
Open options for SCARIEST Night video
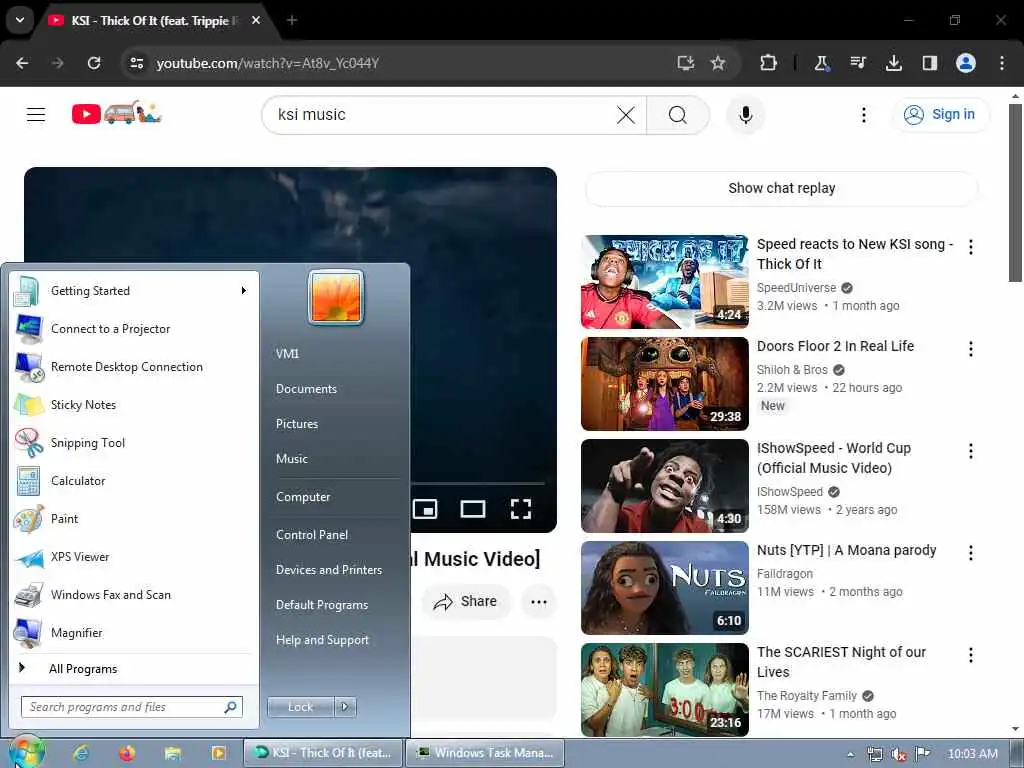coord(970,655)
